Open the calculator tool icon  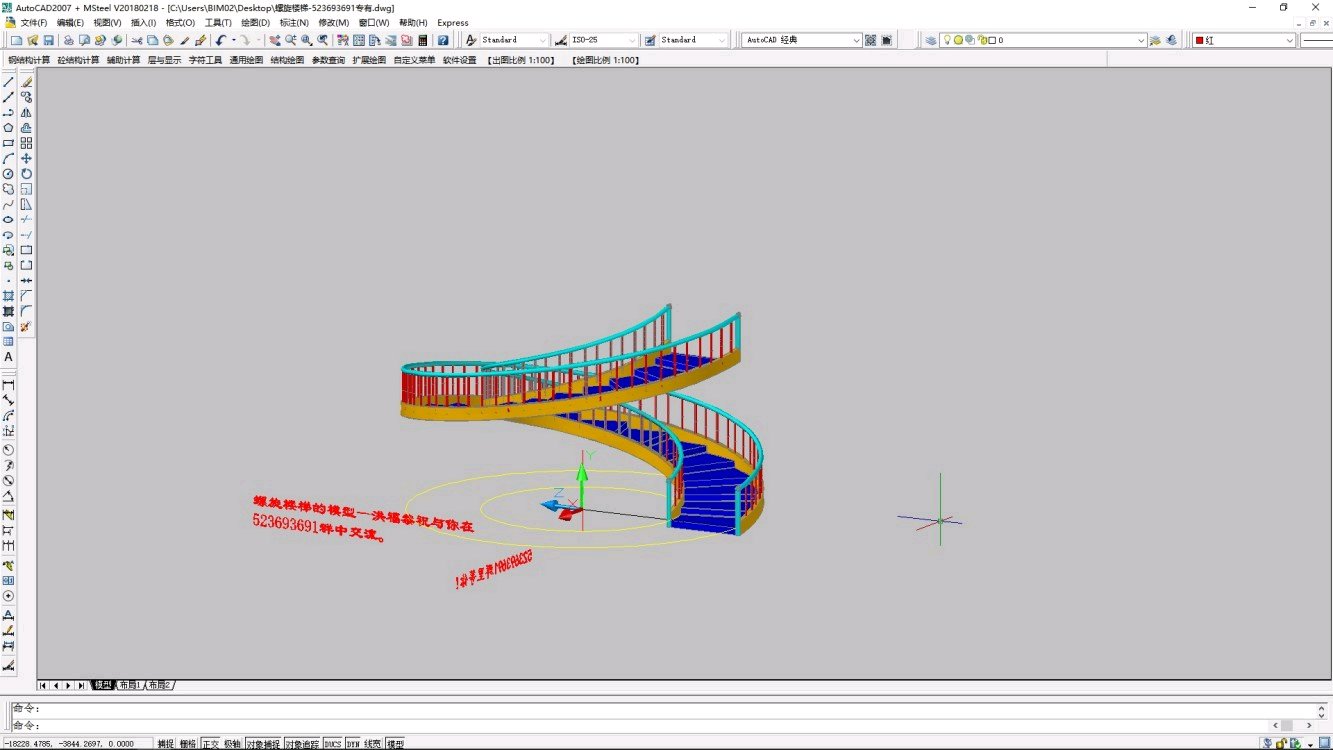tap(423, 40)
